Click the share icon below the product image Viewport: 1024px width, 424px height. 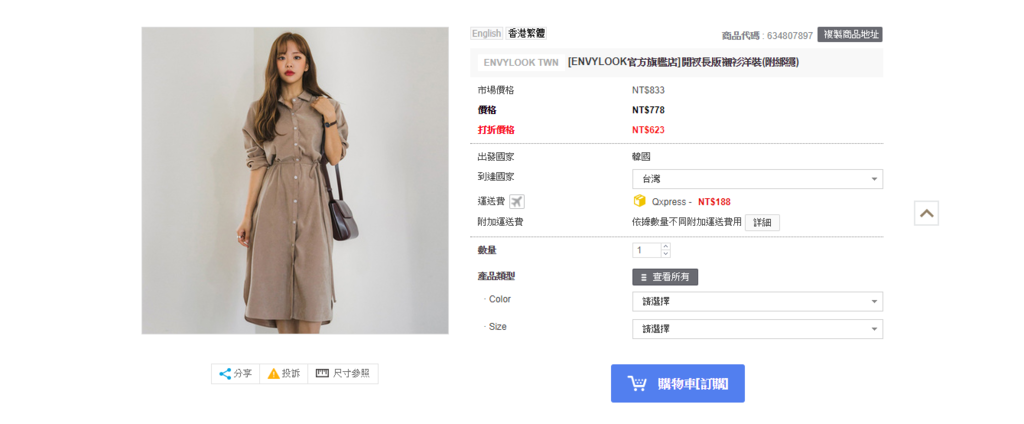(225, 374)
